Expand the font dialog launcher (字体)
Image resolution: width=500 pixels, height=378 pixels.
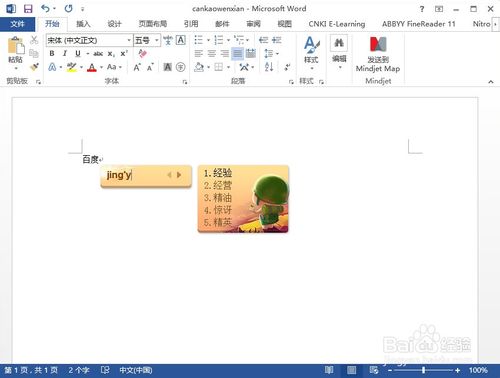185,82
